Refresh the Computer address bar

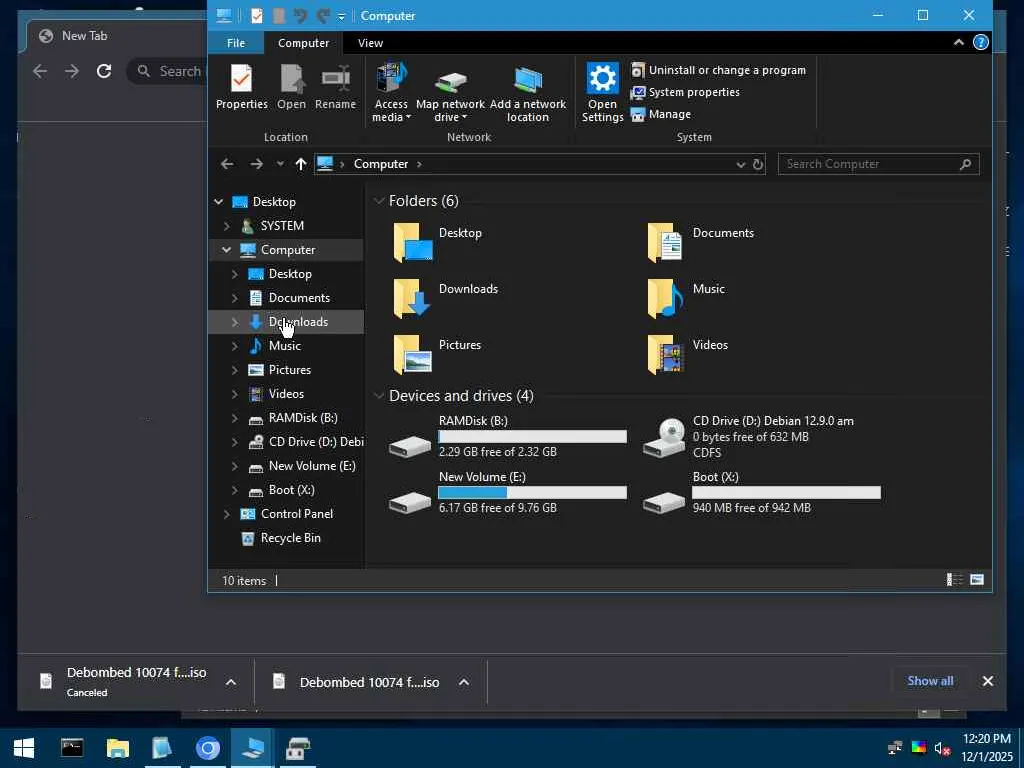point(758,164)
